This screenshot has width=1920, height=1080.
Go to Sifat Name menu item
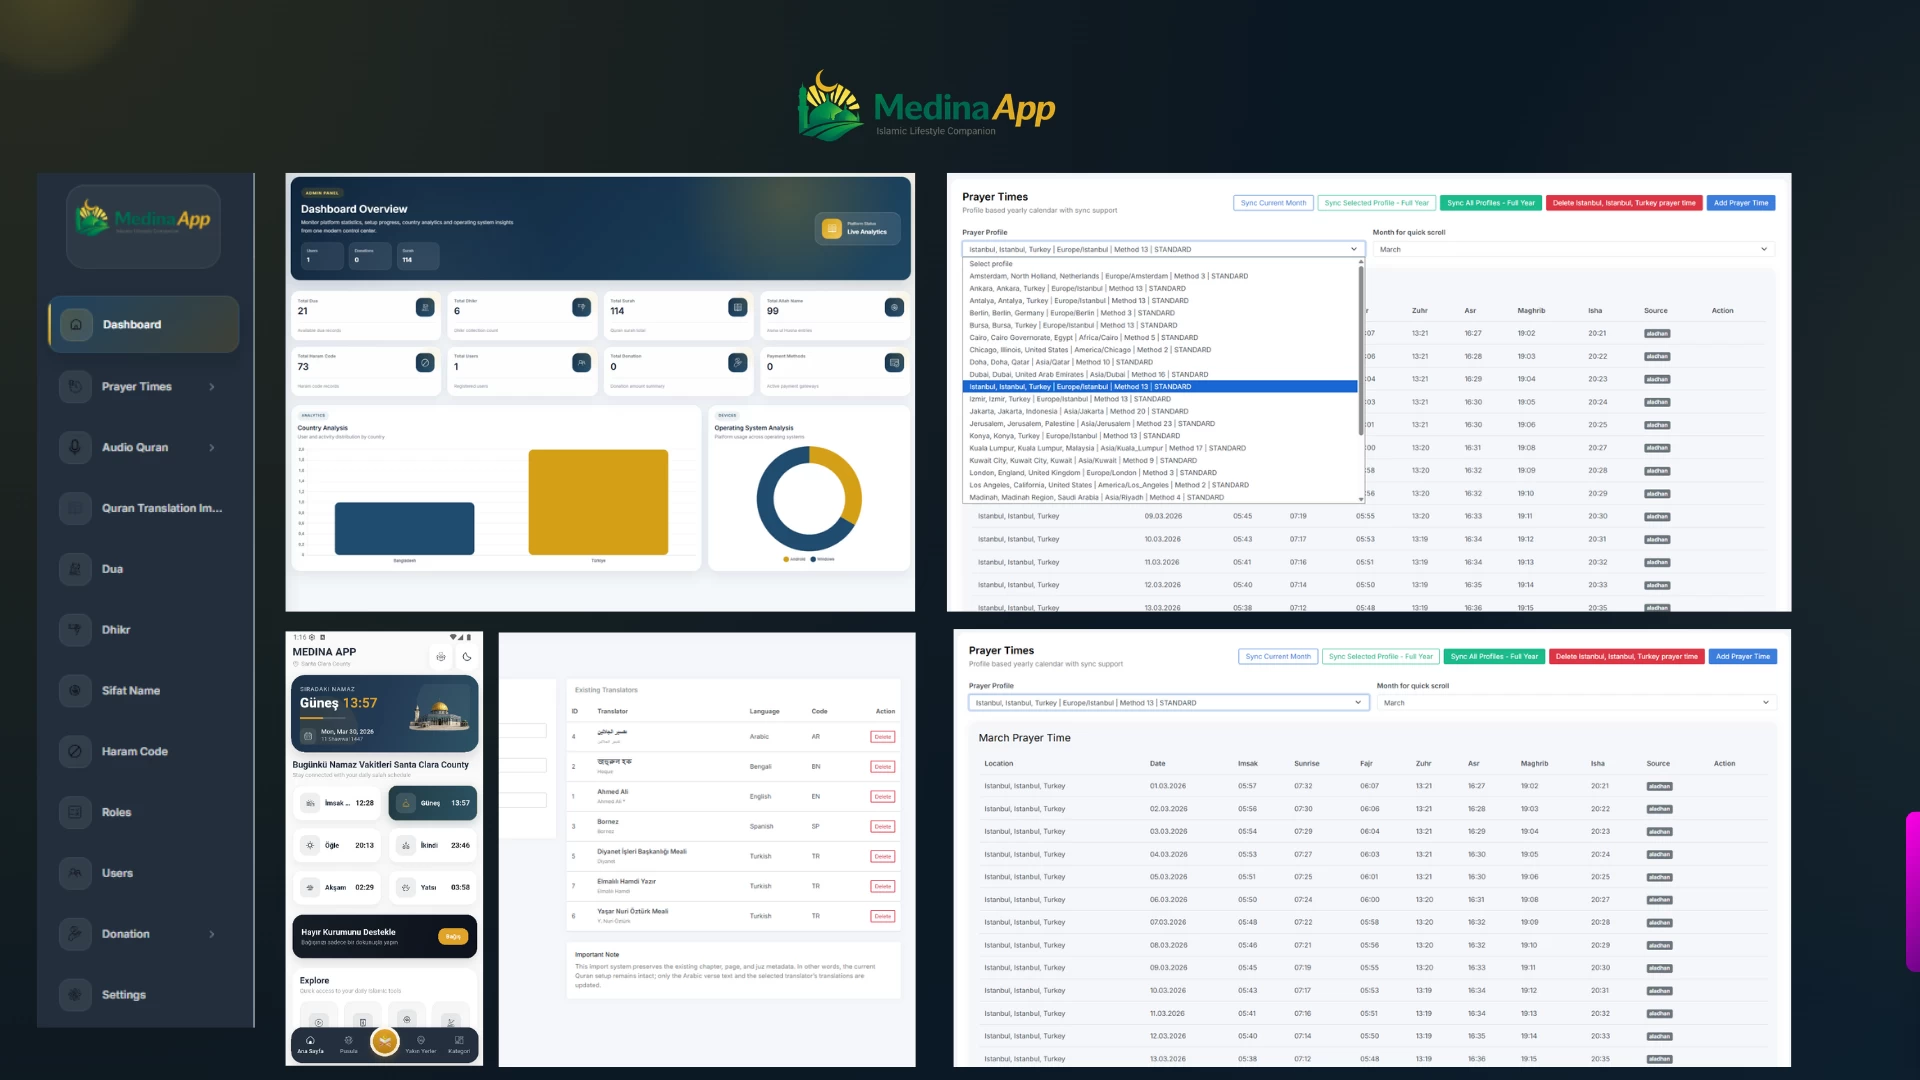[144, 691]
